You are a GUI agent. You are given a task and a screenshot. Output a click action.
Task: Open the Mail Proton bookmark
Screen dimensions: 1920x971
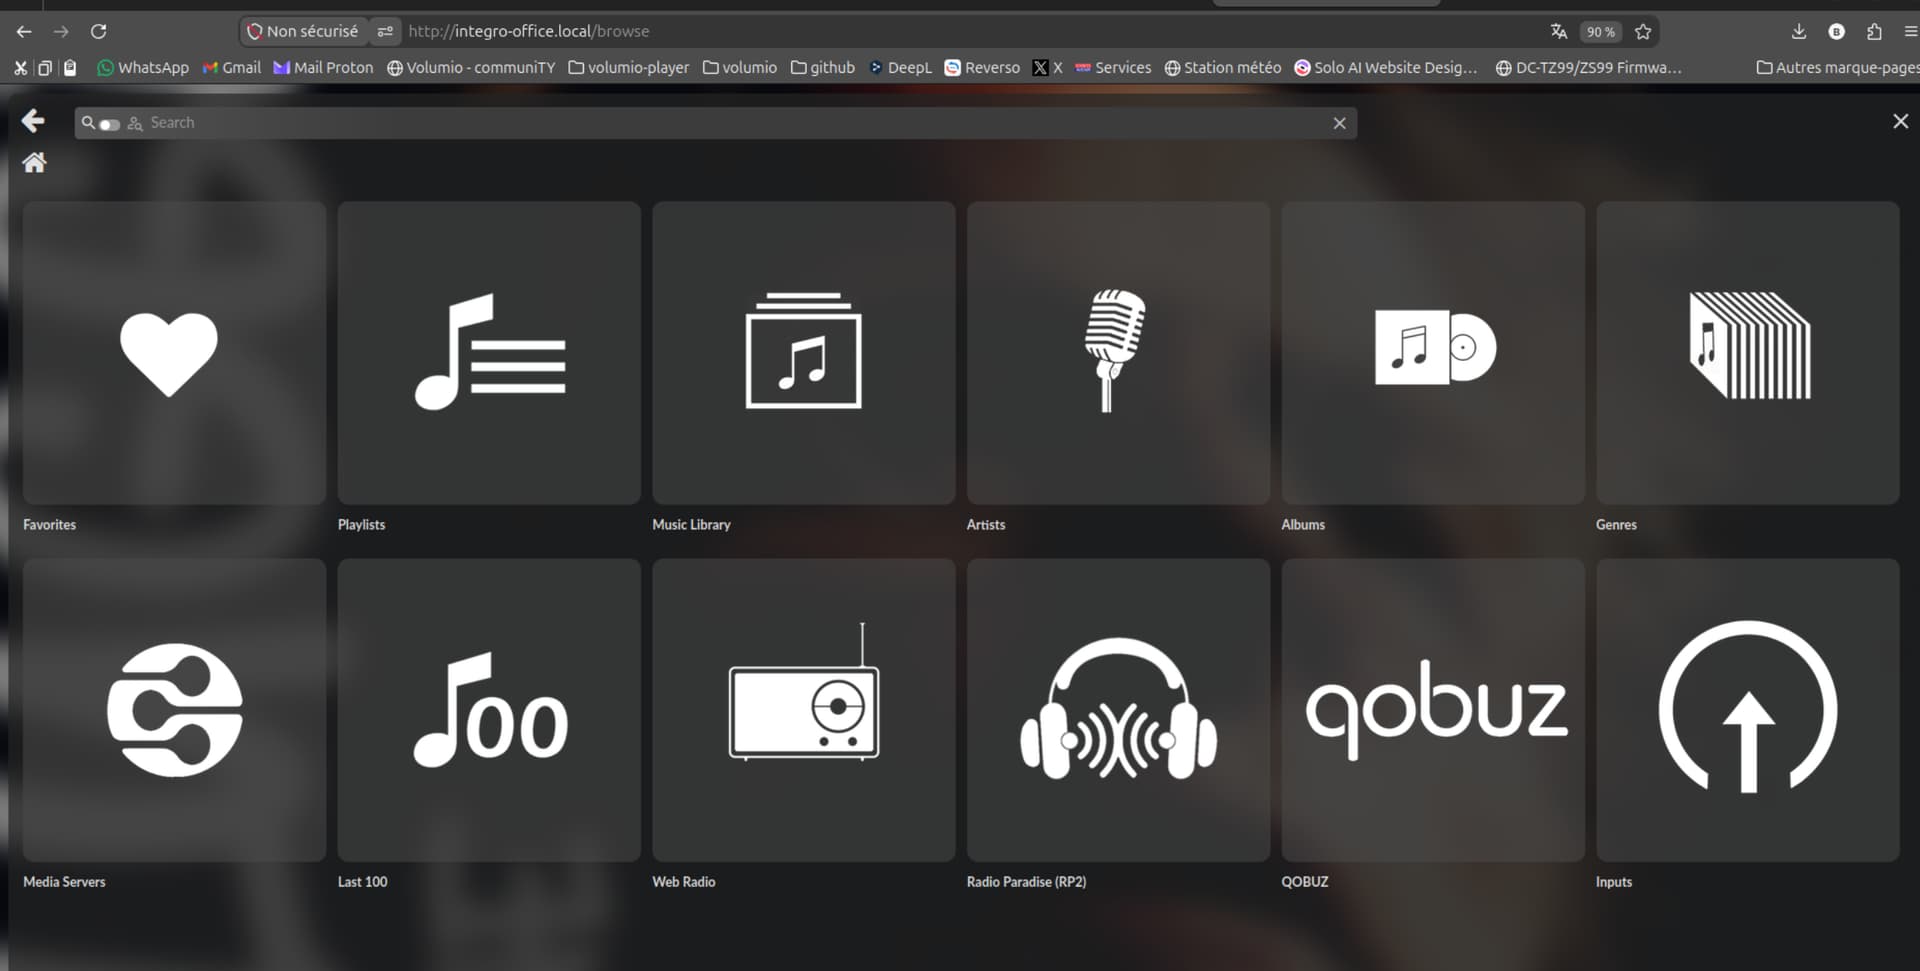pos(323,67)
